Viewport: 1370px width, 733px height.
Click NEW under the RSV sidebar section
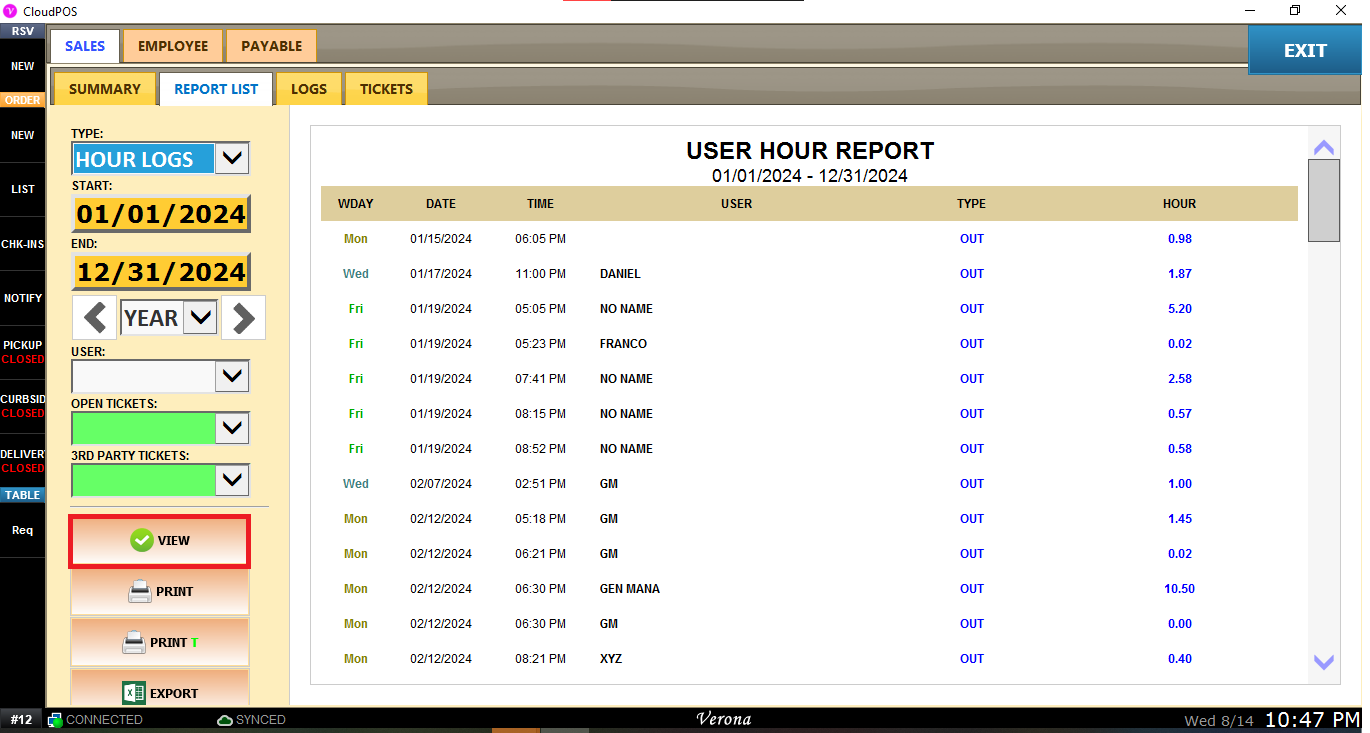(x=22, y=66)
